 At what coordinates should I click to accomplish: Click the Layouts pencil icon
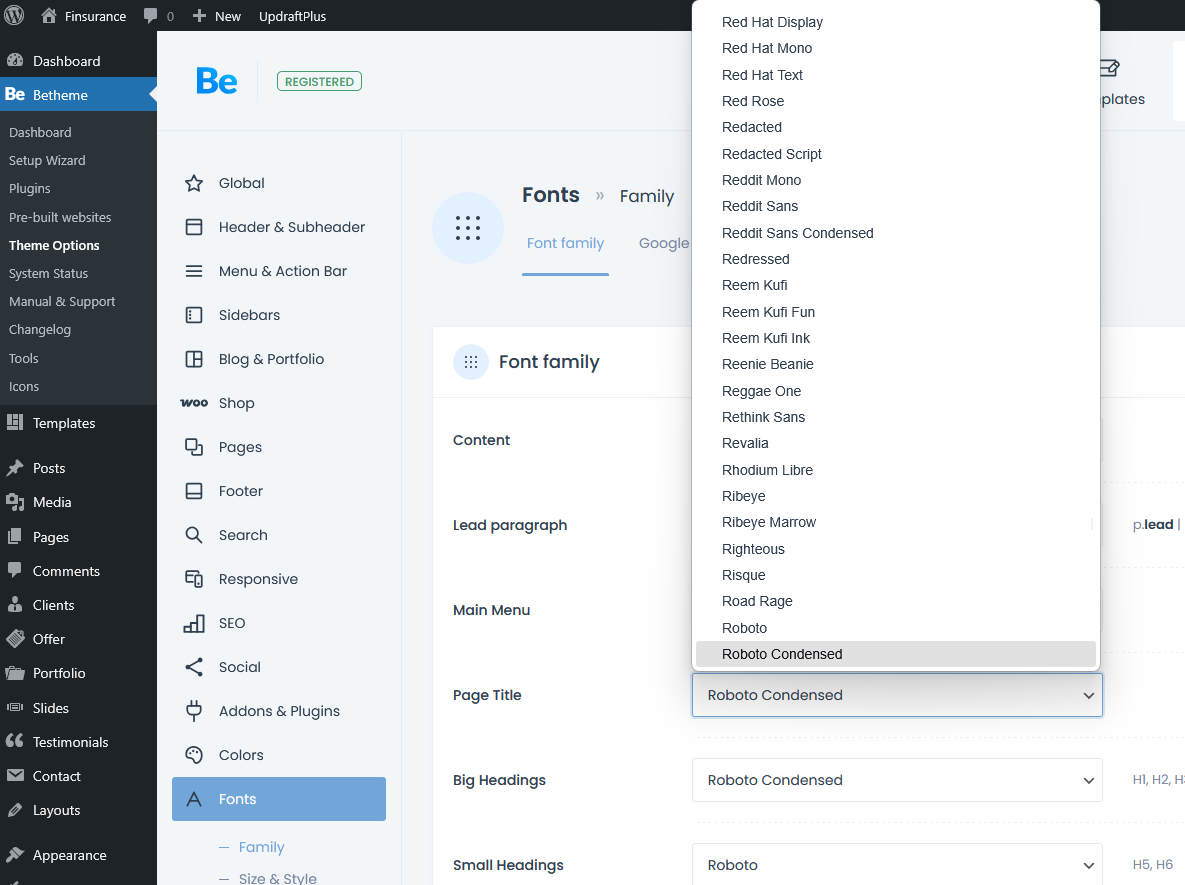14,809
